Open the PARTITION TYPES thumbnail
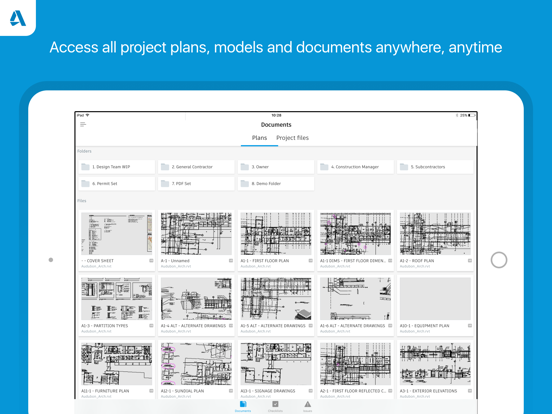The height and width of the screenshot is (414, 552). (x=117, y=299)
